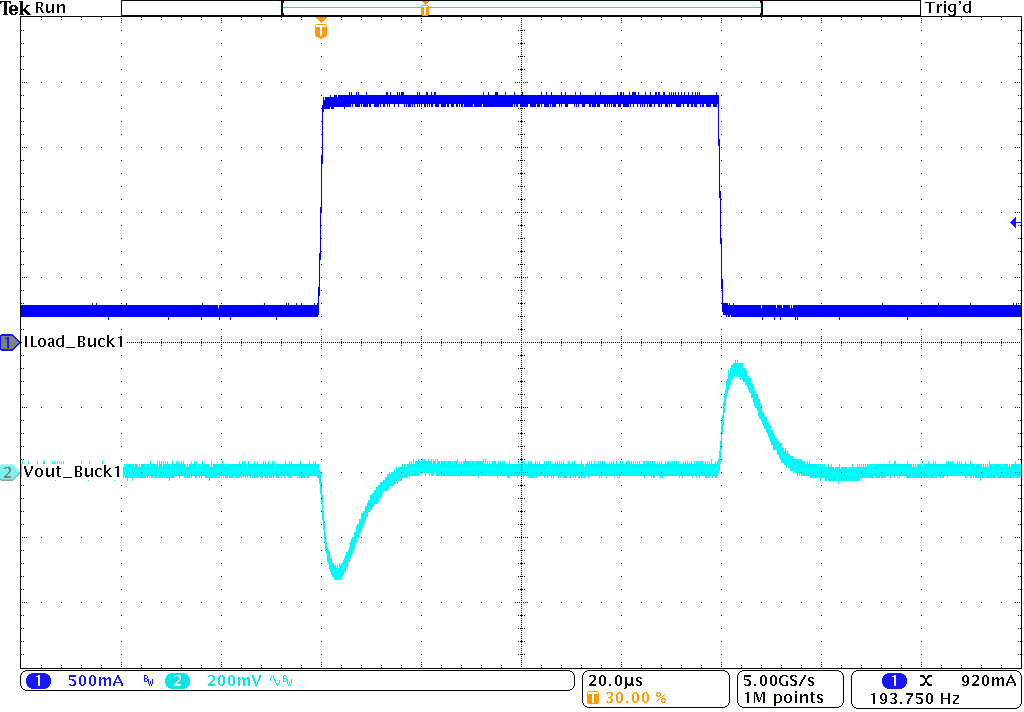Open the 500mA Channel 1 scale setting

coord(95,680)
